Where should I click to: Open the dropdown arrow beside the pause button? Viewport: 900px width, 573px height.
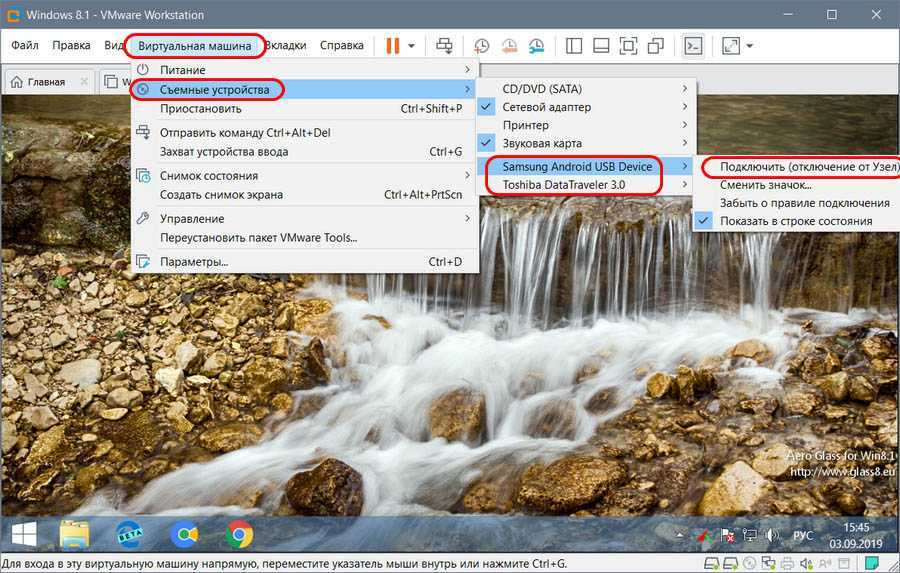411,46
